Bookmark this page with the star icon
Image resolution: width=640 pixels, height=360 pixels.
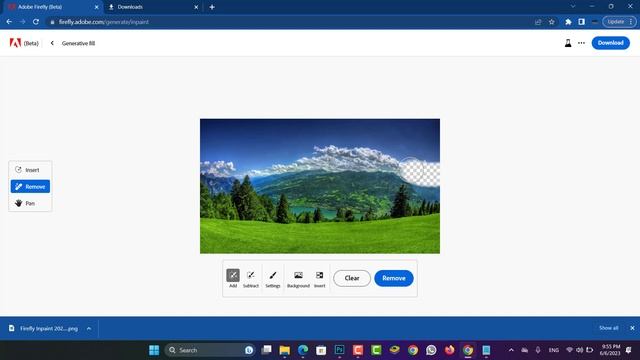552,22
